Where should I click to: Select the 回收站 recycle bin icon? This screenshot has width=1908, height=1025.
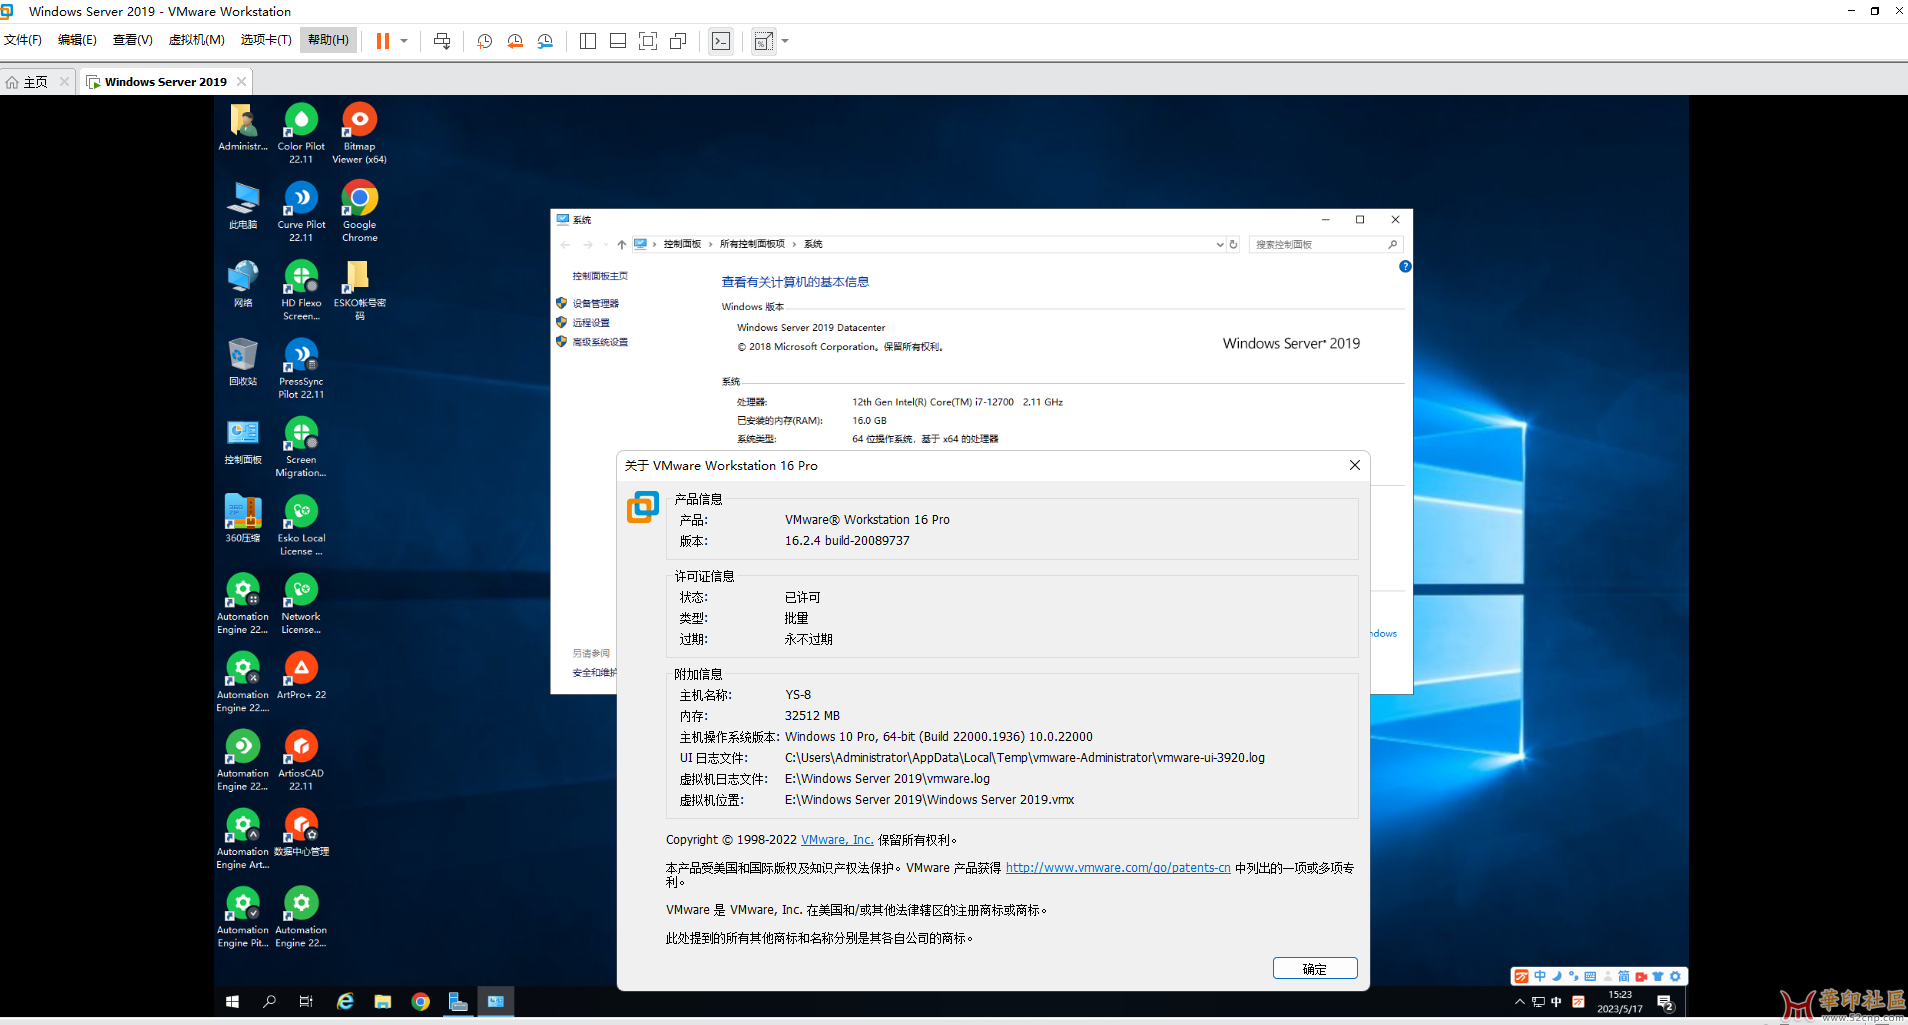tap(243, 361)
